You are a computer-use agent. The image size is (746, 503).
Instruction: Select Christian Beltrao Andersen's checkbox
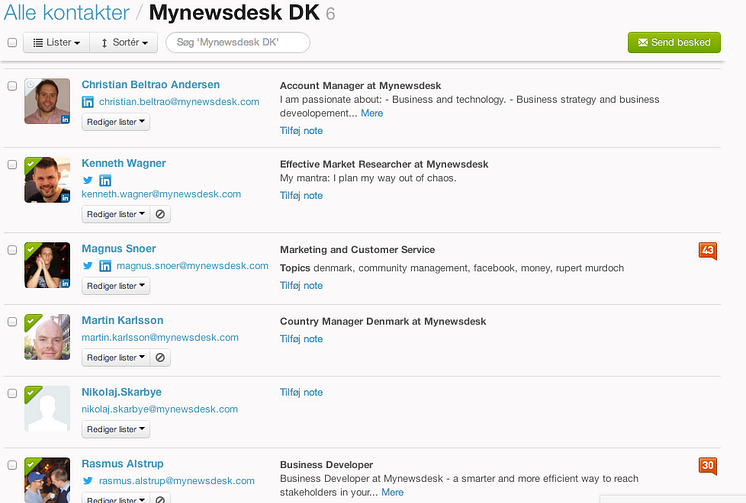12,86
